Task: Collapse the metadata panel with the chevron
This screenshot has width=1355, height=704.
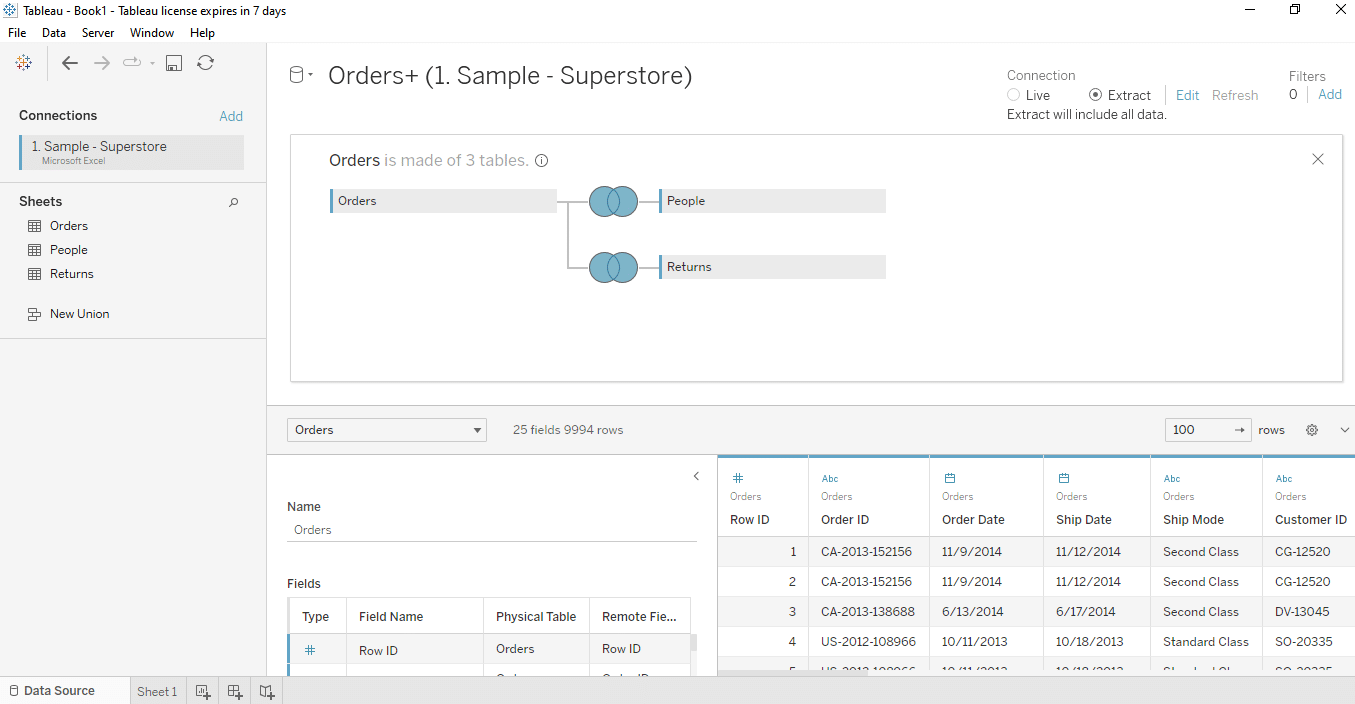Action: tap(696, 476)
